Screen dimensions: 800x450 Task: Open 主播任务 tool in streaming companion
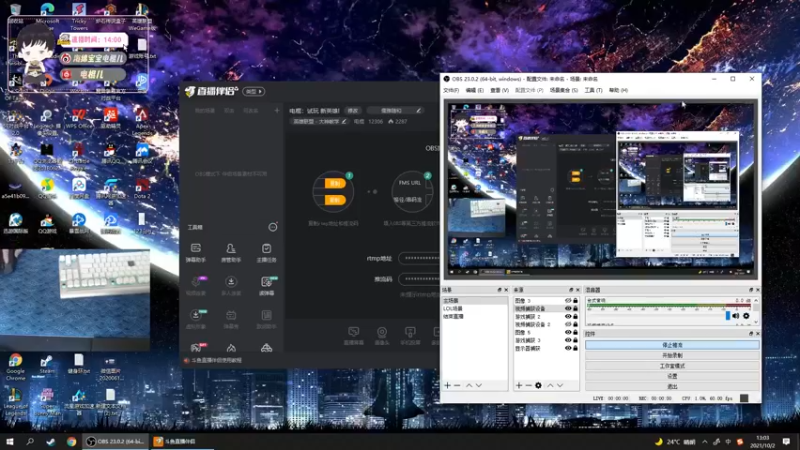click(266, 253)
